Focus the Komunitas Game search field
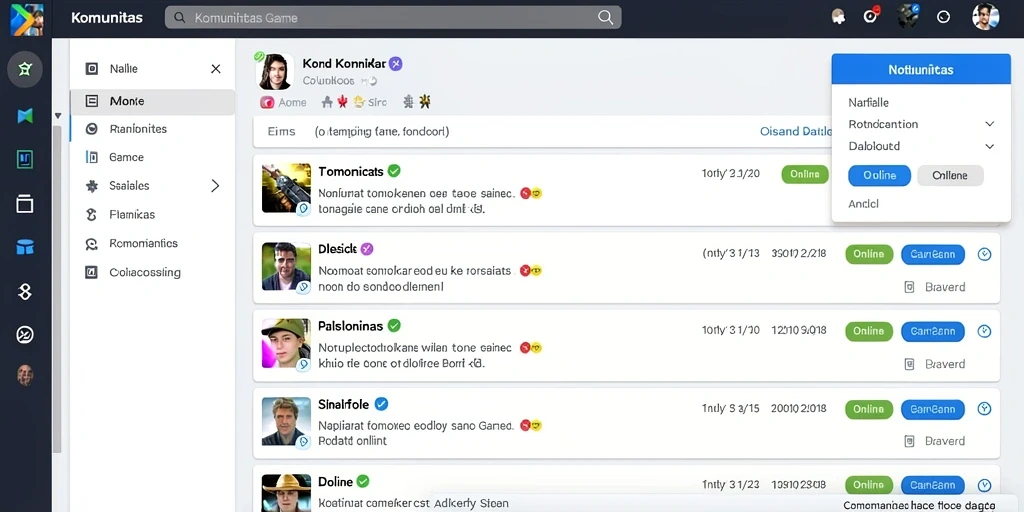The height and width of the screenshot is (512, 1024). tap(392, 18)
